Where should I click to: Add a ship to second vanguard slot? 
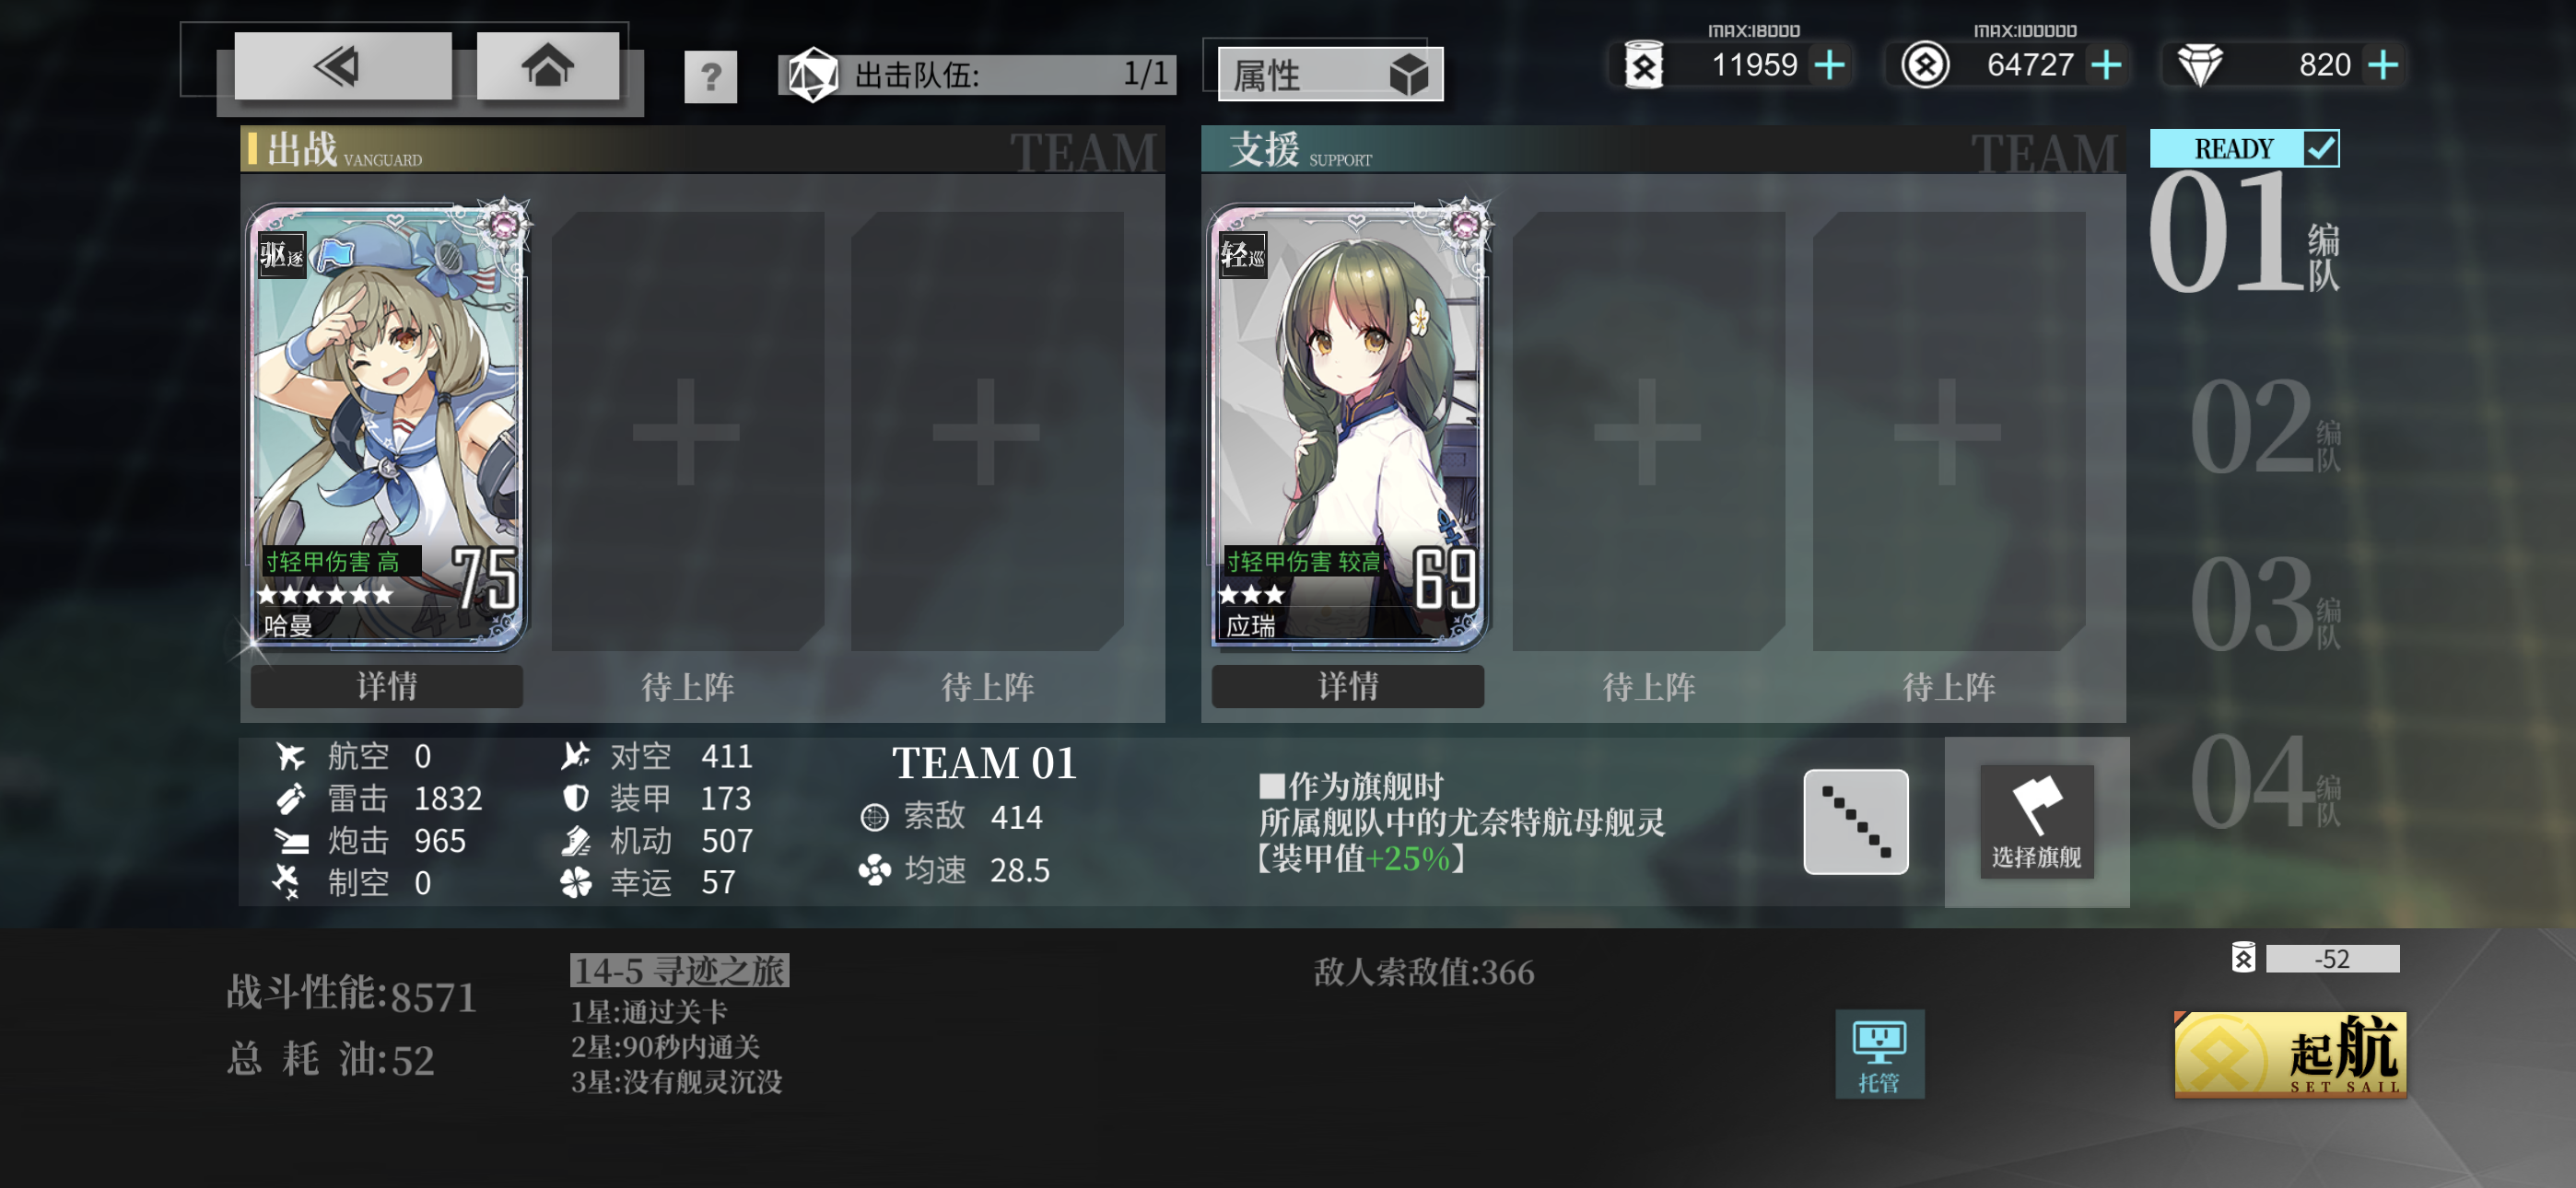point(687,431)
